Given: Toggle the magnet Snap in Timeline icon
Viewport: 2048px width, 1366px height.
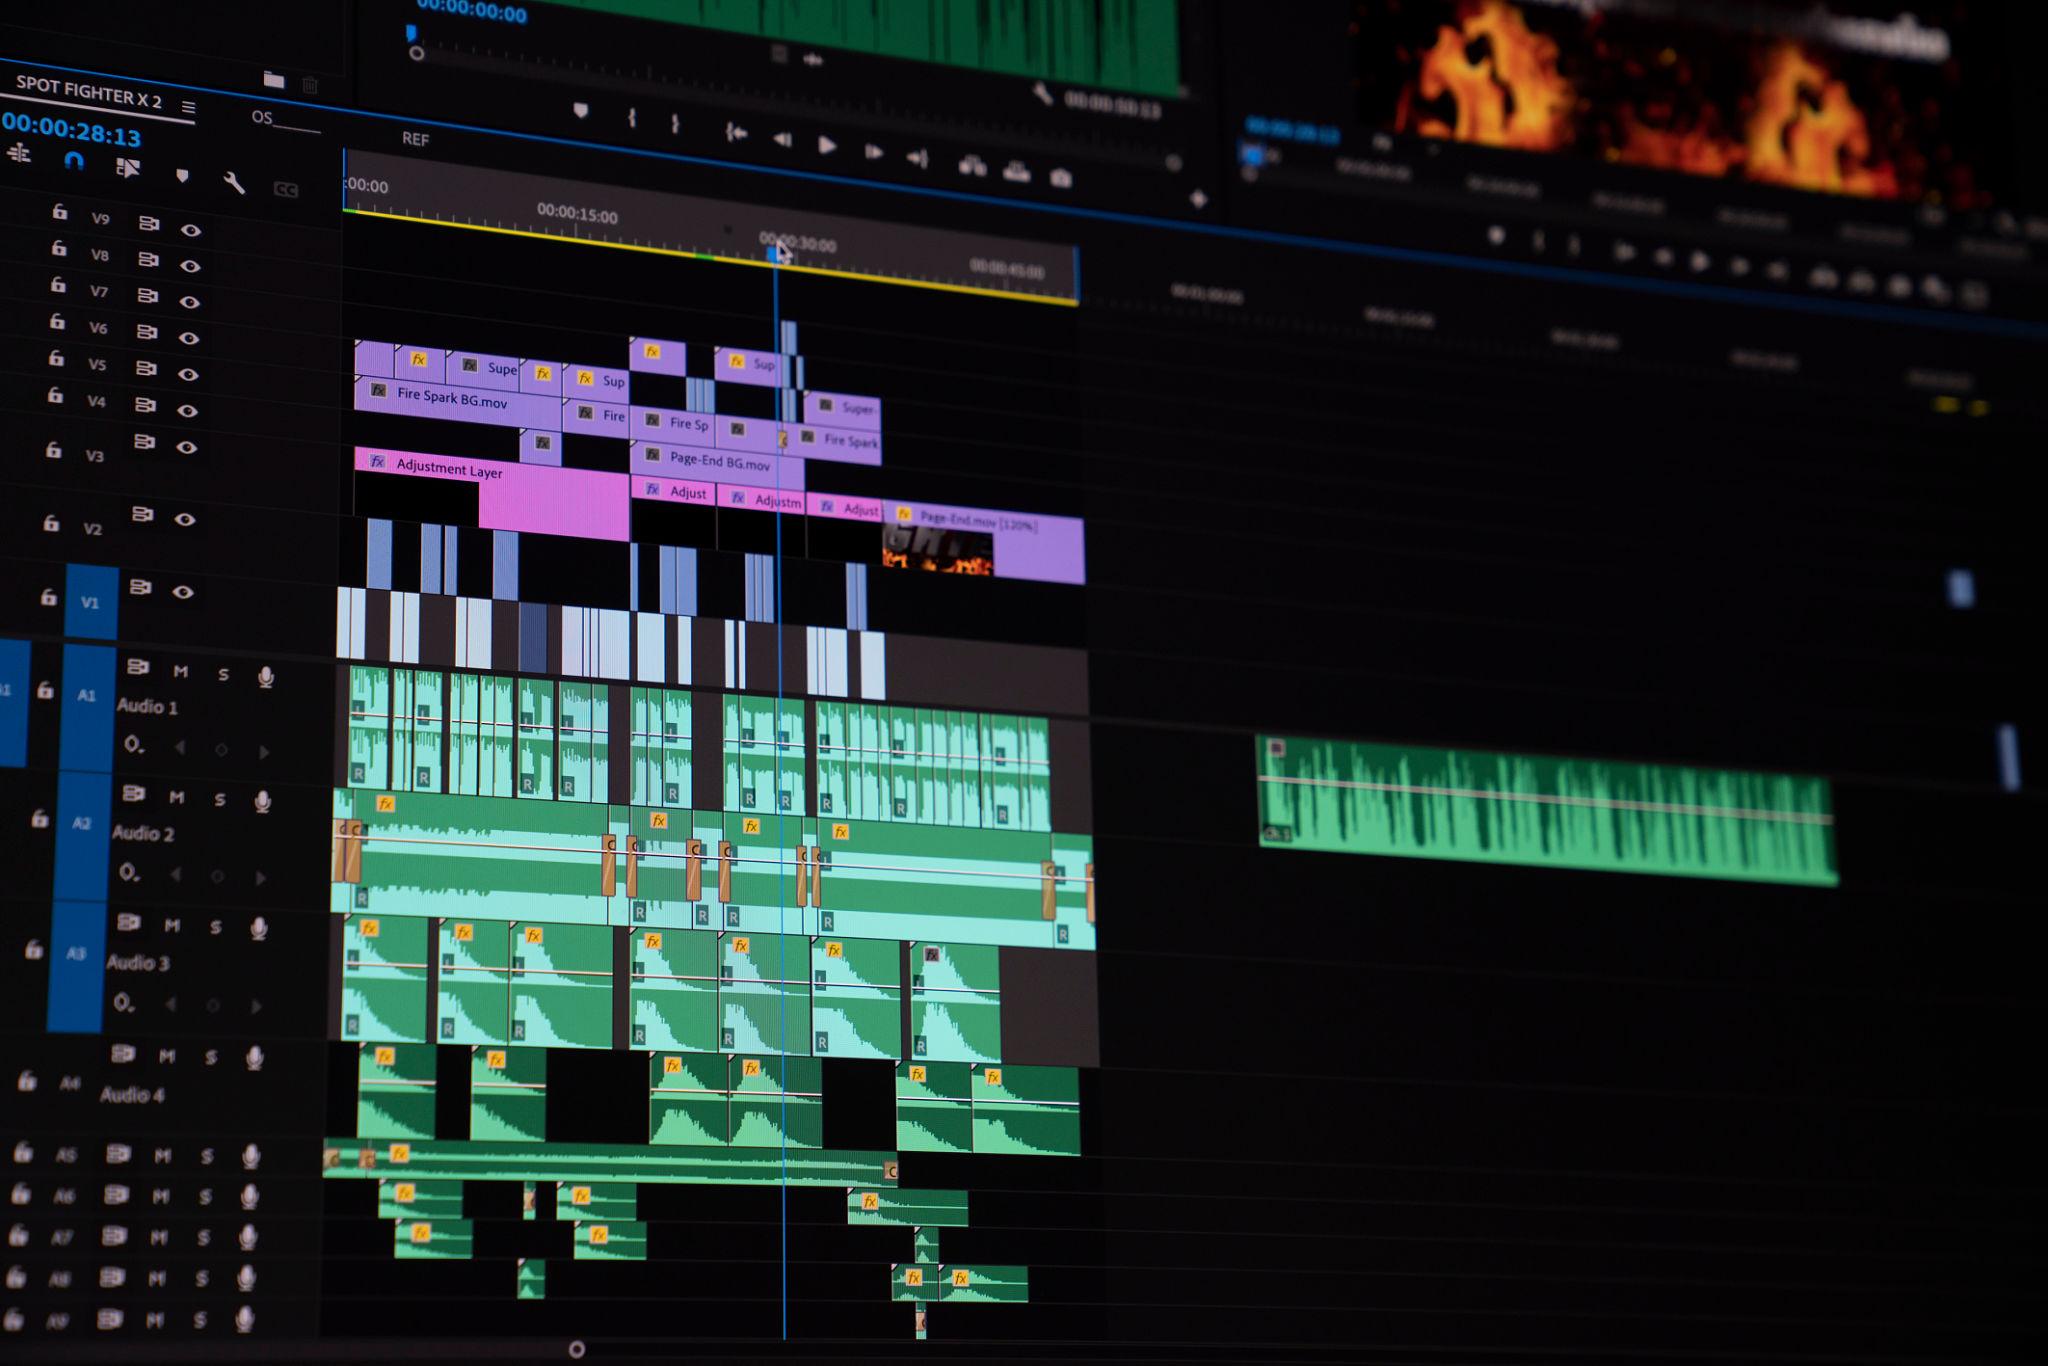Looking at the screenshot, I should coord(74,160).
